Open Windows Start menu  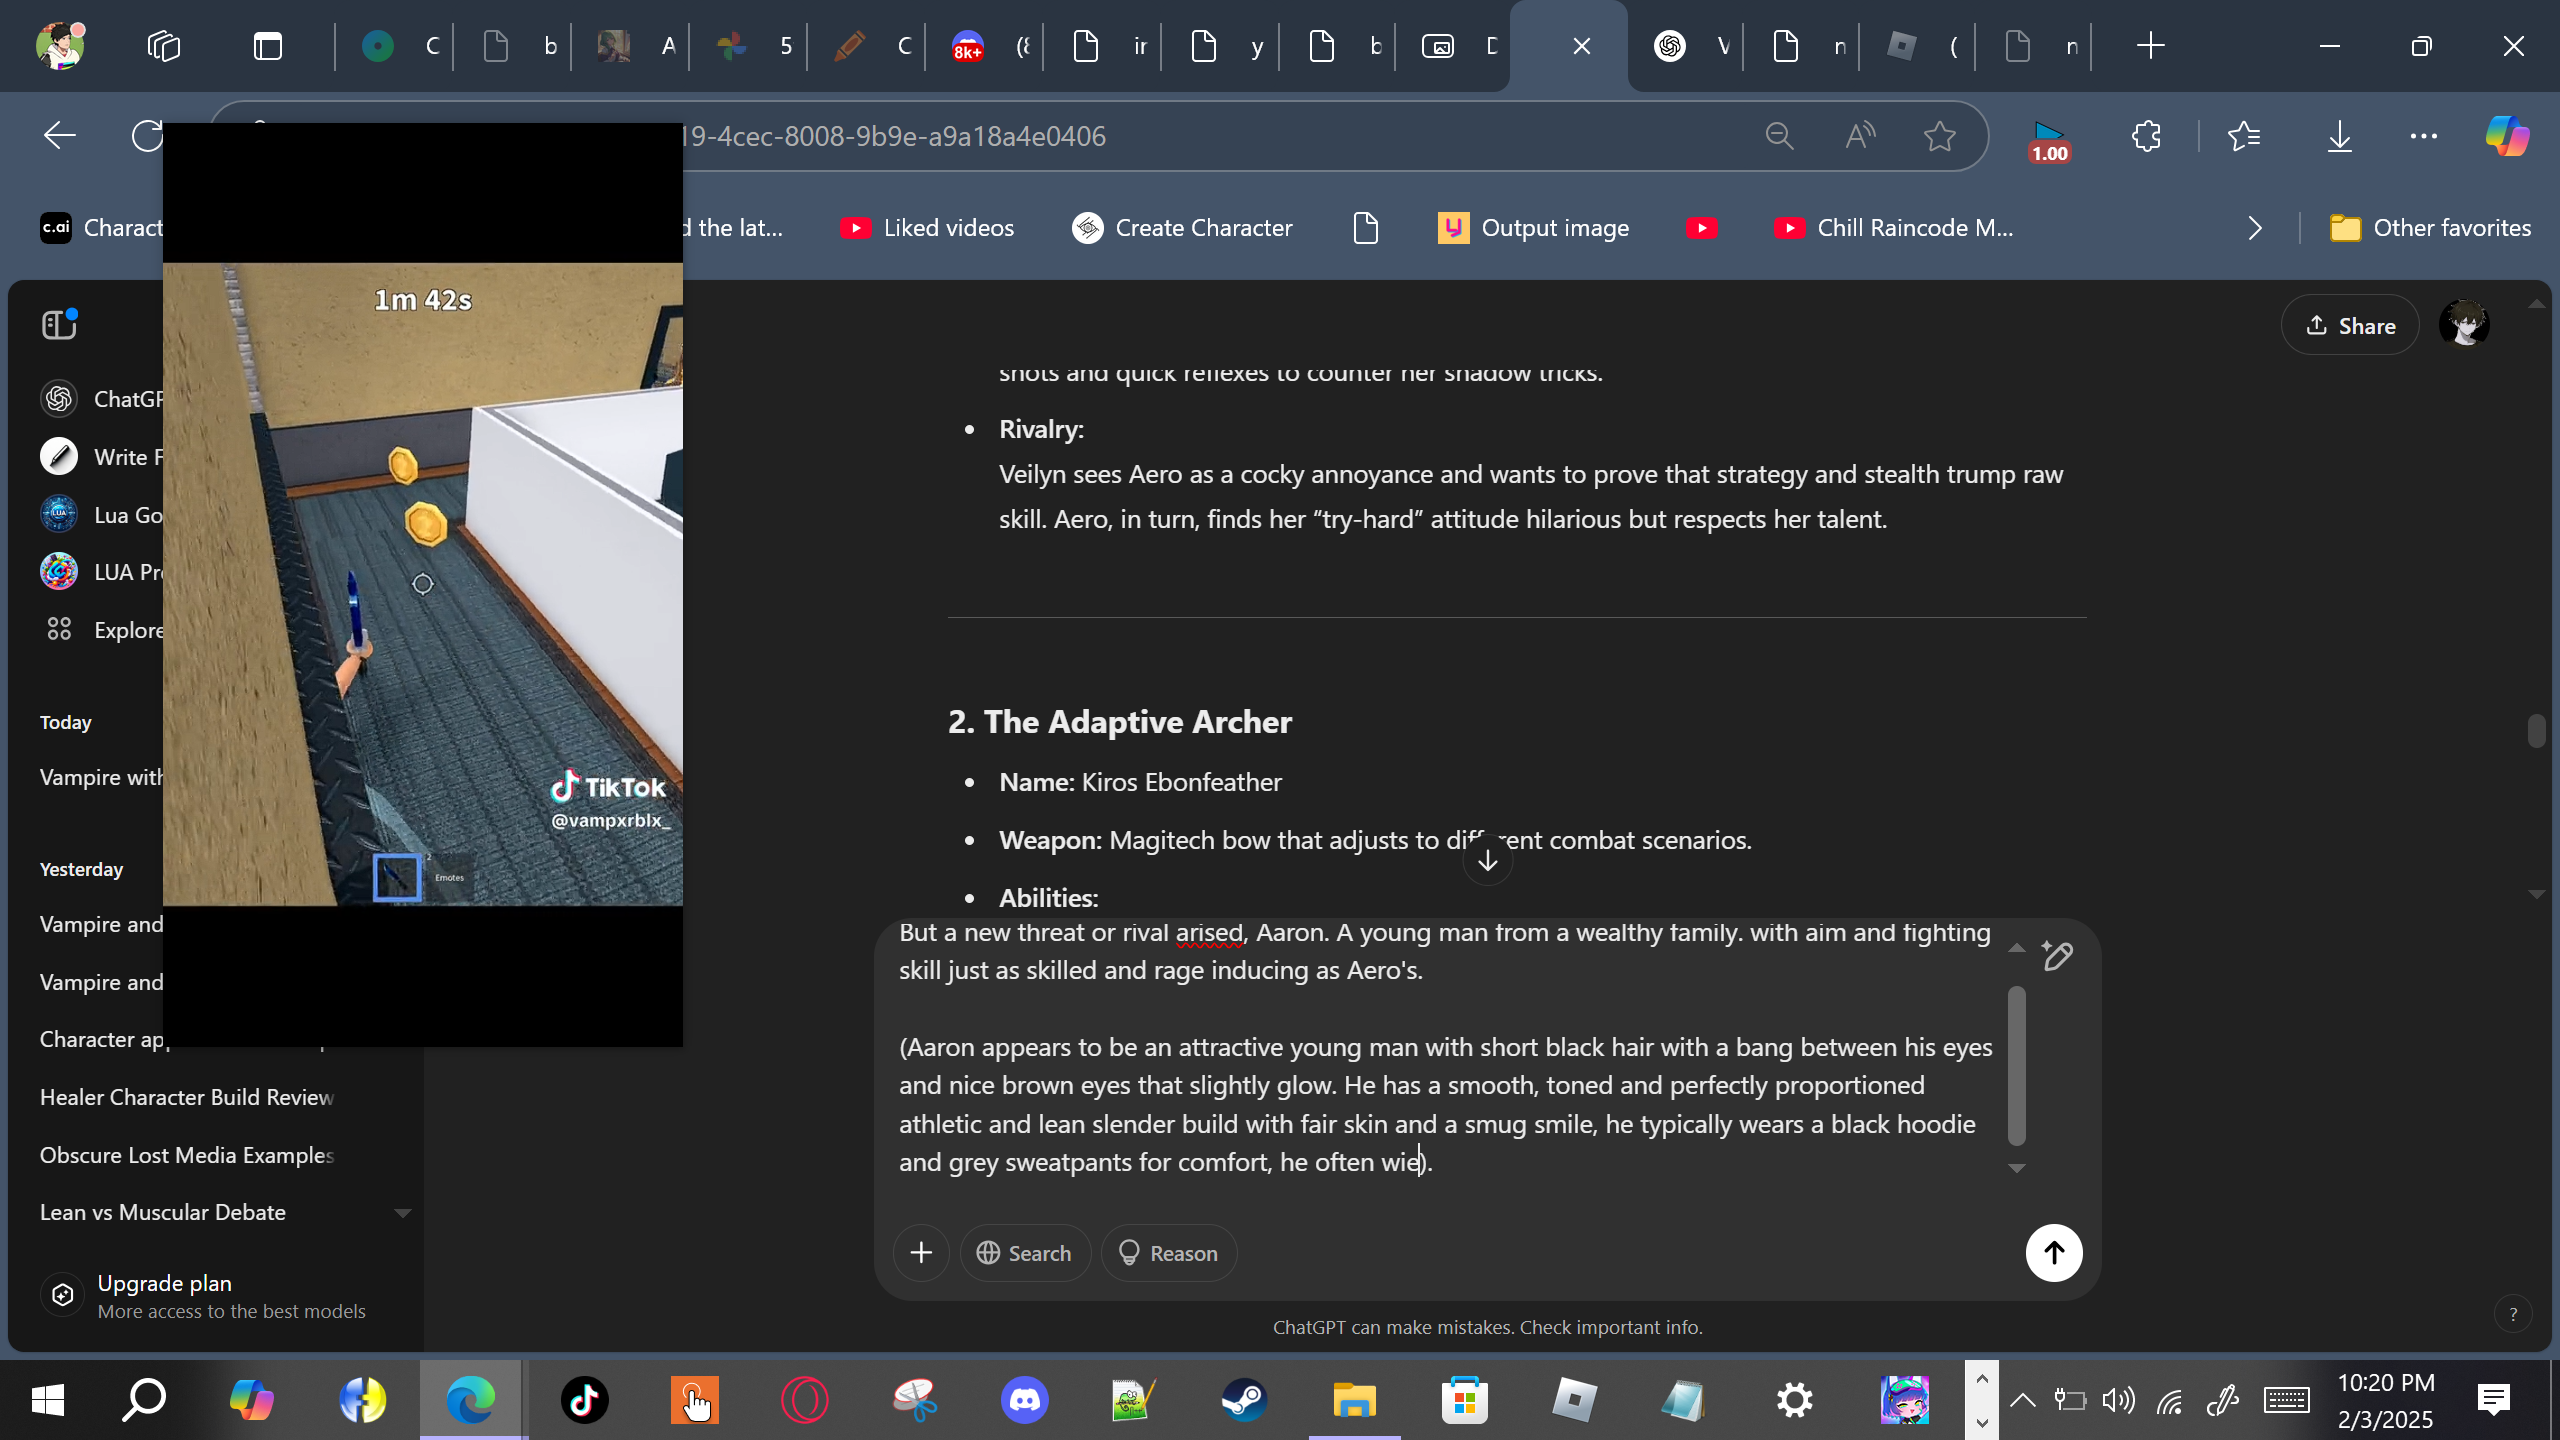tap(48, 1400)
